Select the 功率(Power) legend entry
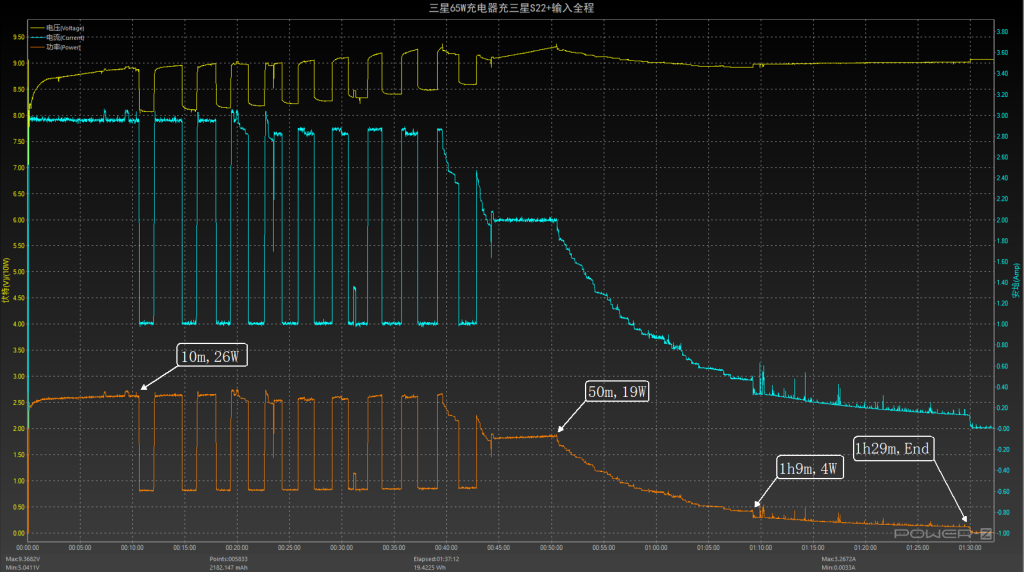This screenshot has height=572, width=1024. [x=56, y=47]
